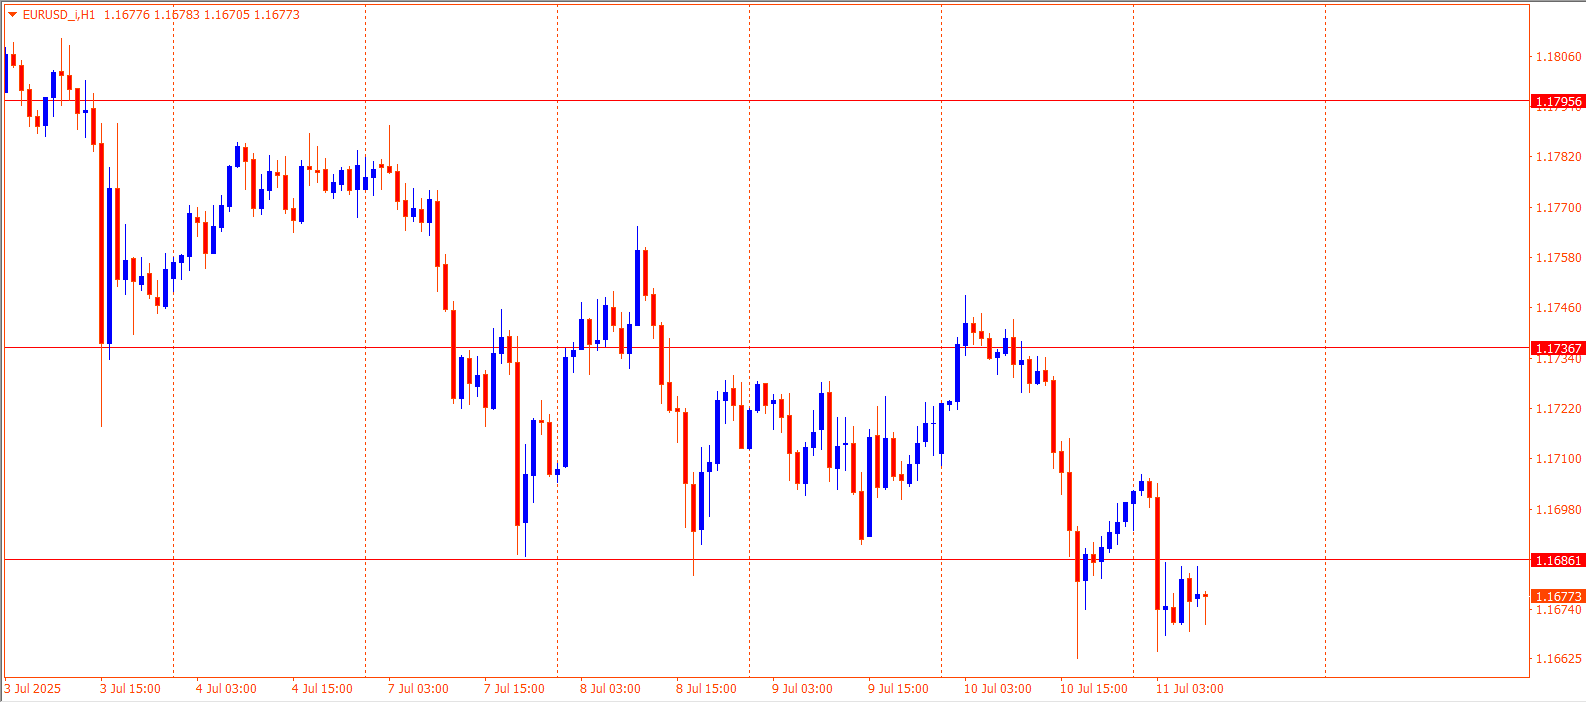
Task: Click the 7 Jul 15:00 time label
Action: click(x=514, y=689)
